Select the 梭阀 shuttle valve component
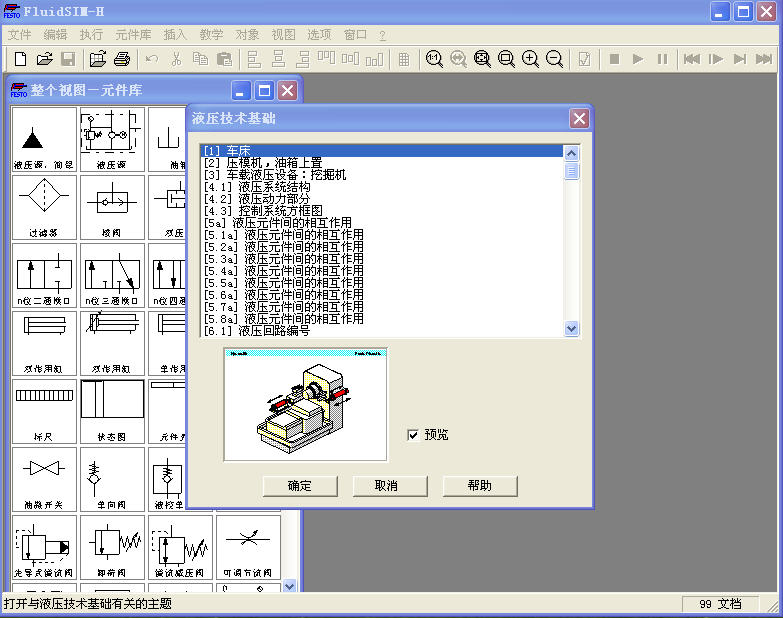 pos(112,207)
